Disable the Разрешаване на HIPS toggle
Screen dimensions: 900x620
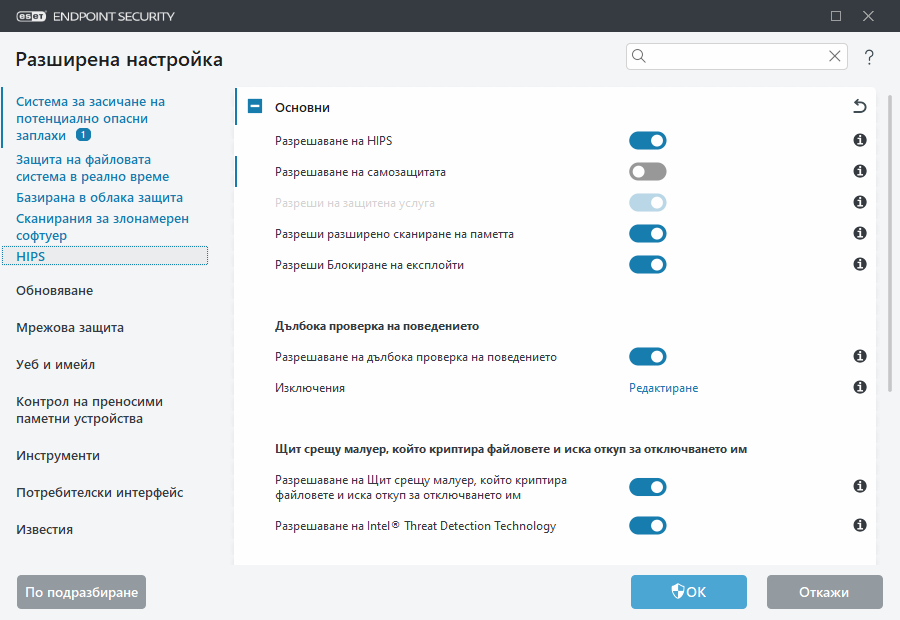coord(647,141)
